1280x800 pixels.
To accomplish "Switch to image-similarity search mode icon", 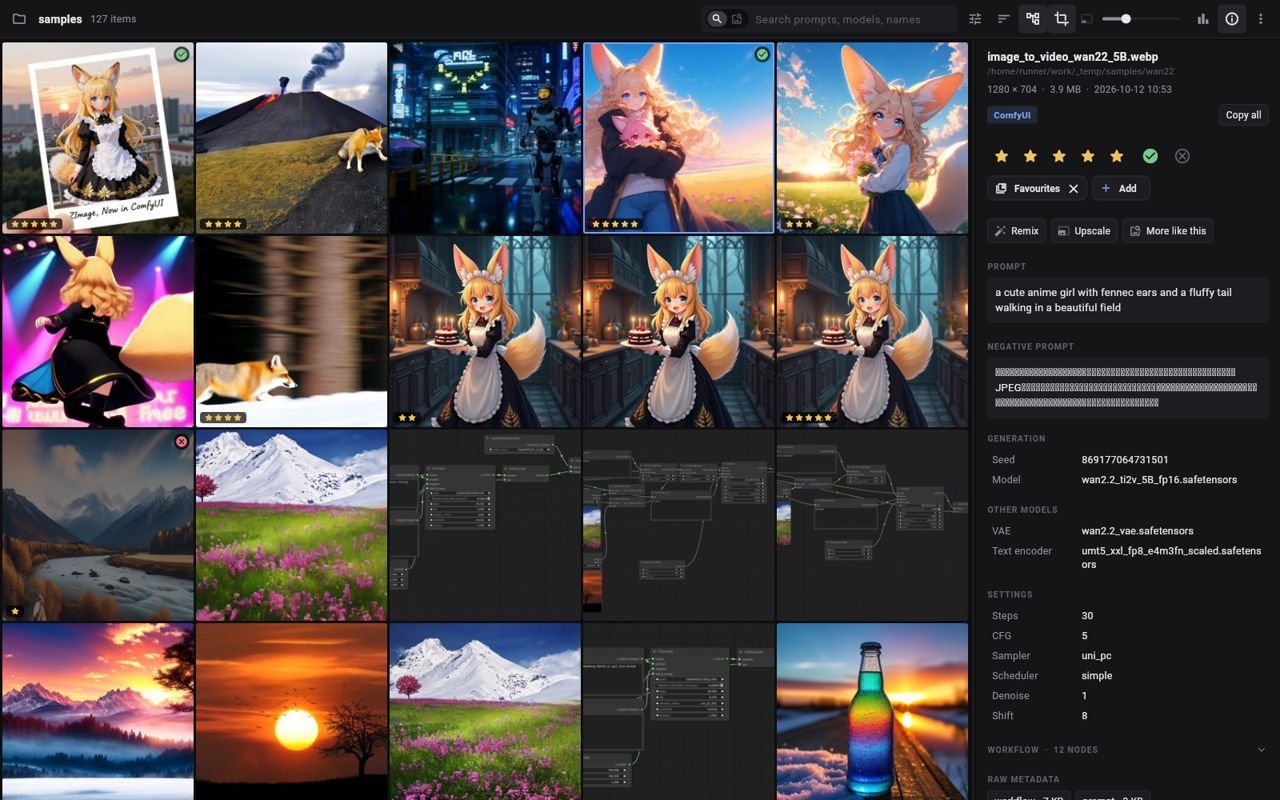I will pos(738,19).
